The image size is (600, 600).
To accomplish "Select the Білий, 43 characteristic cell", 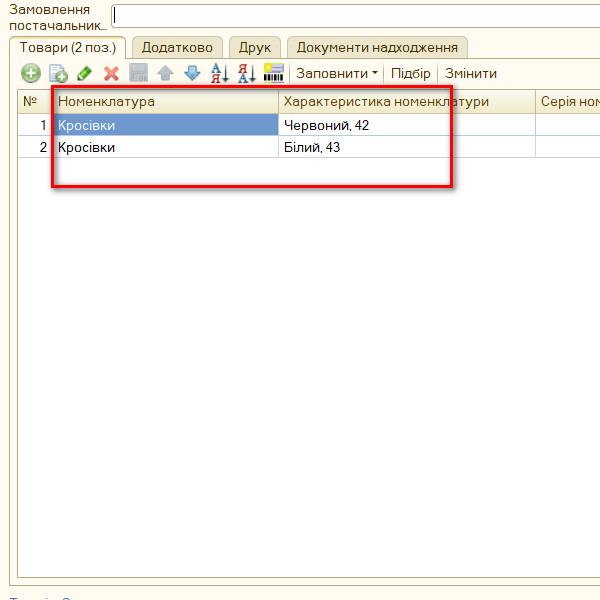I will (407, 147).
